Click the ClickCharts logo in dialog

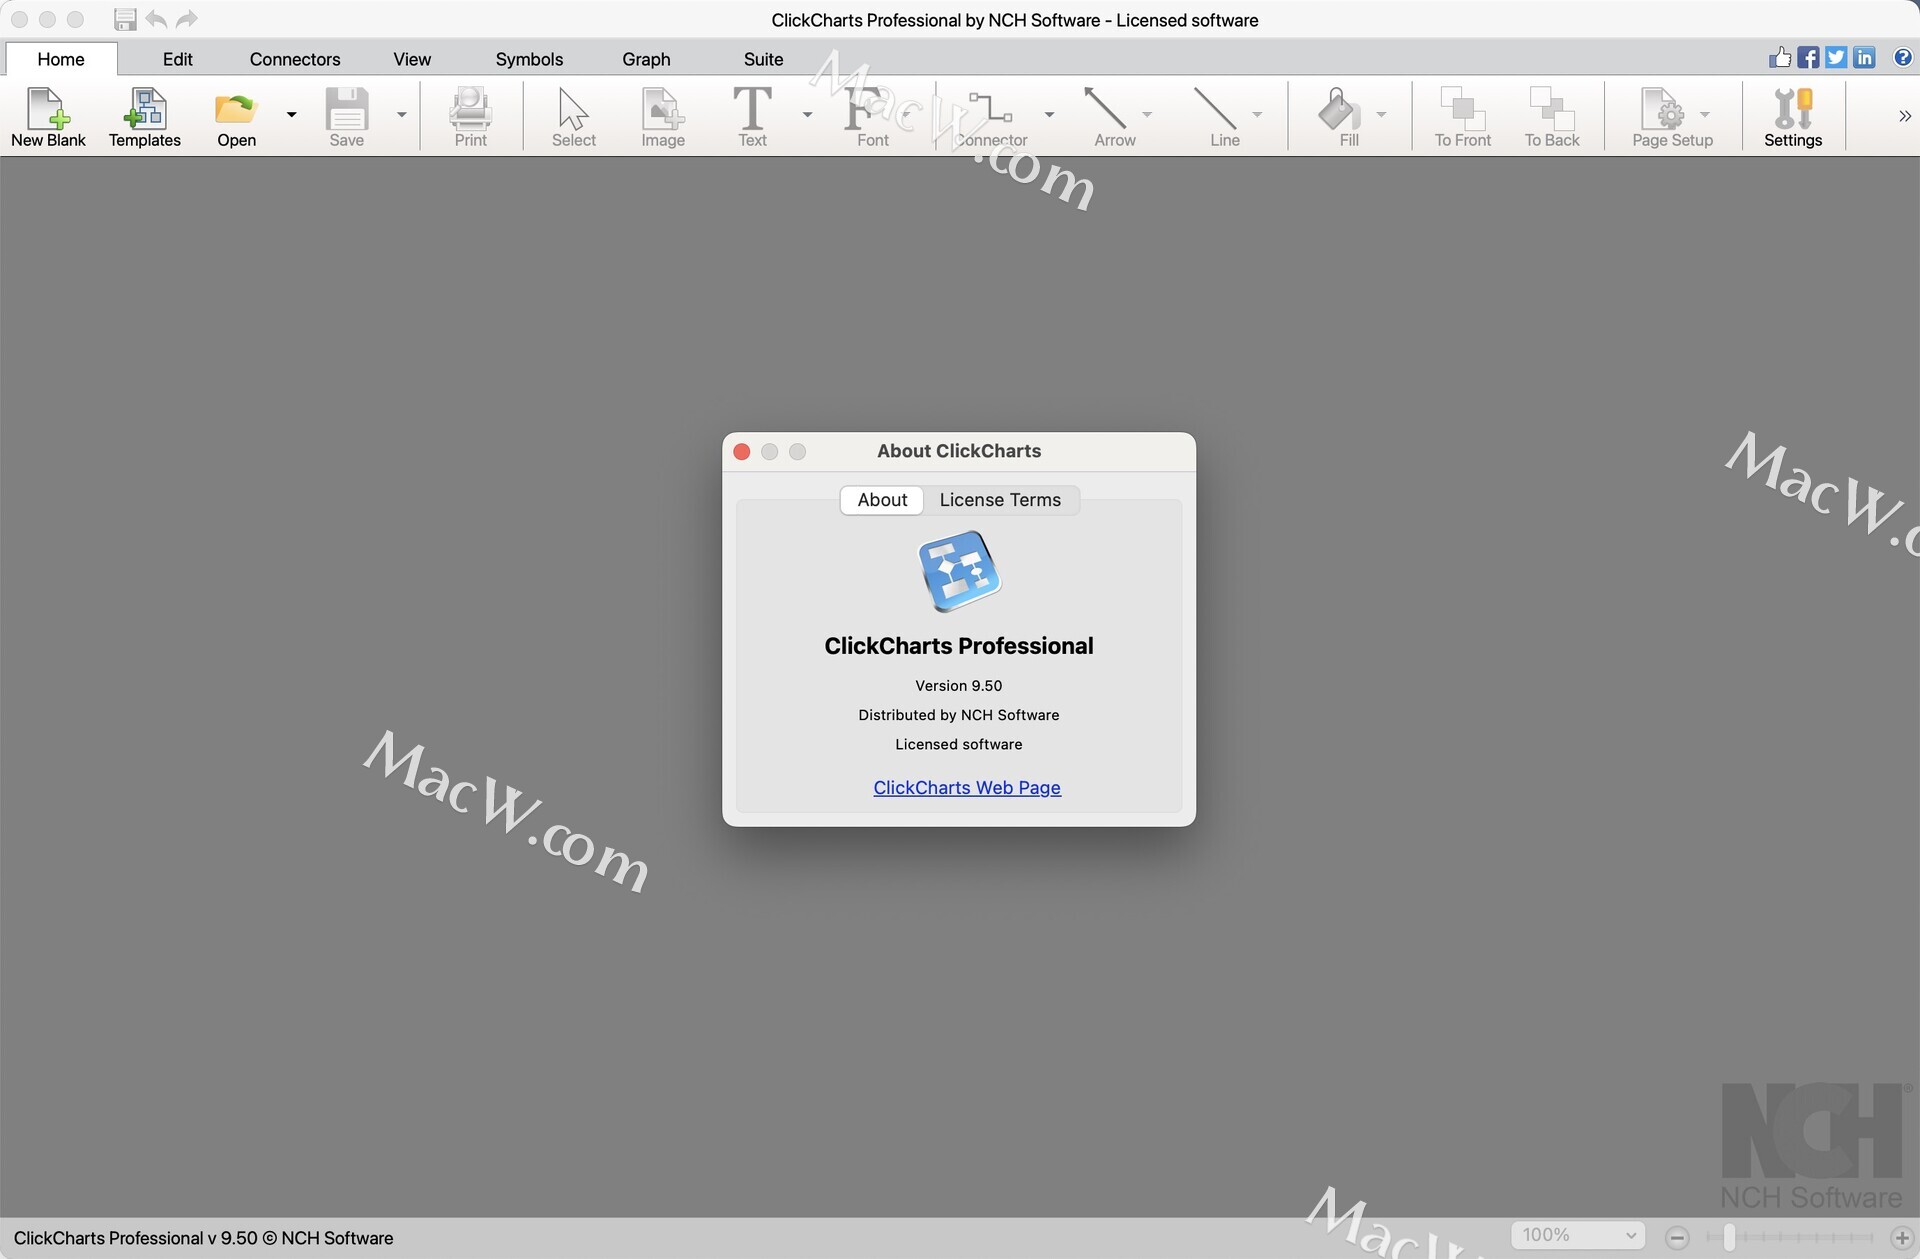[x=960, y=571]
